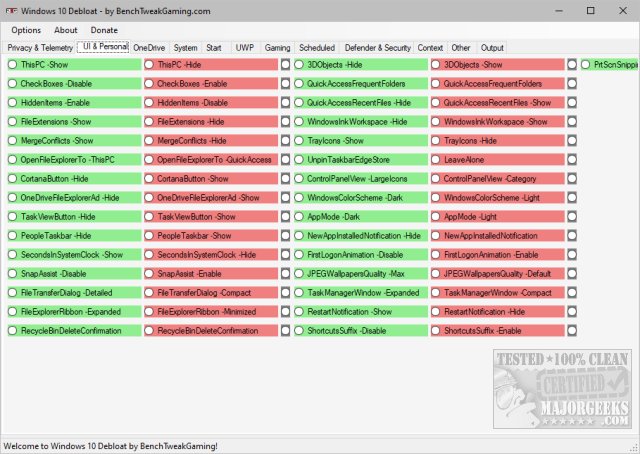Select OpenFileExplorerTo -ThisPC option
This screenshot has height=454, width=640.
pyautogui.click(x=74, y=160)
